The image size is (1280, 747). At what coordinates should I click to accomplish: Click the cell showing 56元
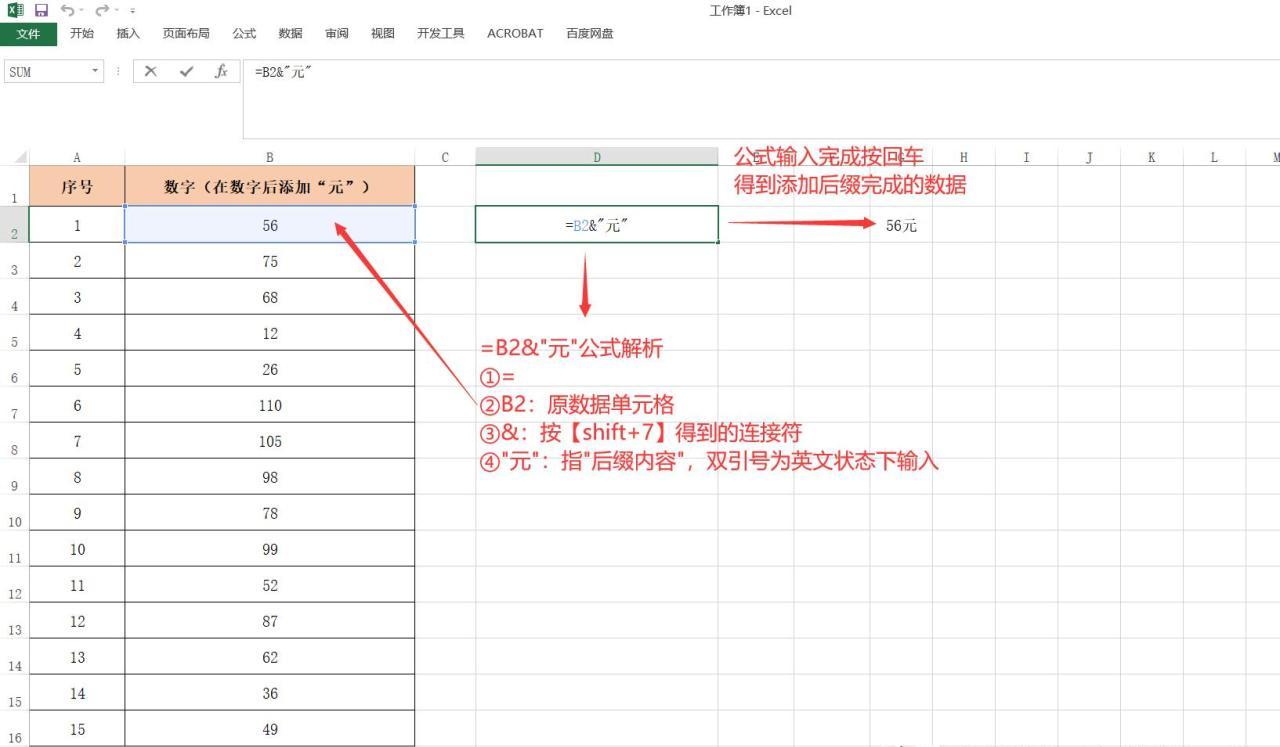point(901,225)
